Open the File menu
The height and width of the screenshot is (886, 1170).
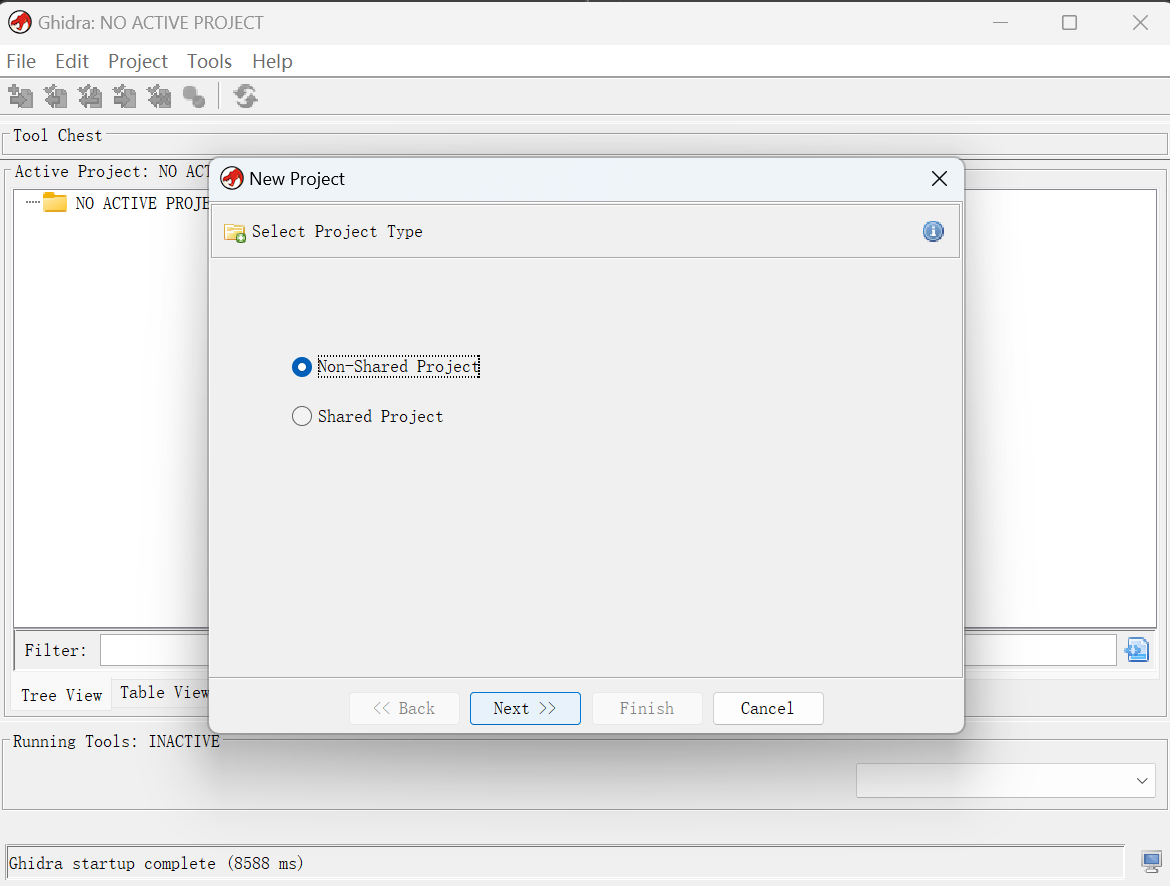tap(21, 61)
